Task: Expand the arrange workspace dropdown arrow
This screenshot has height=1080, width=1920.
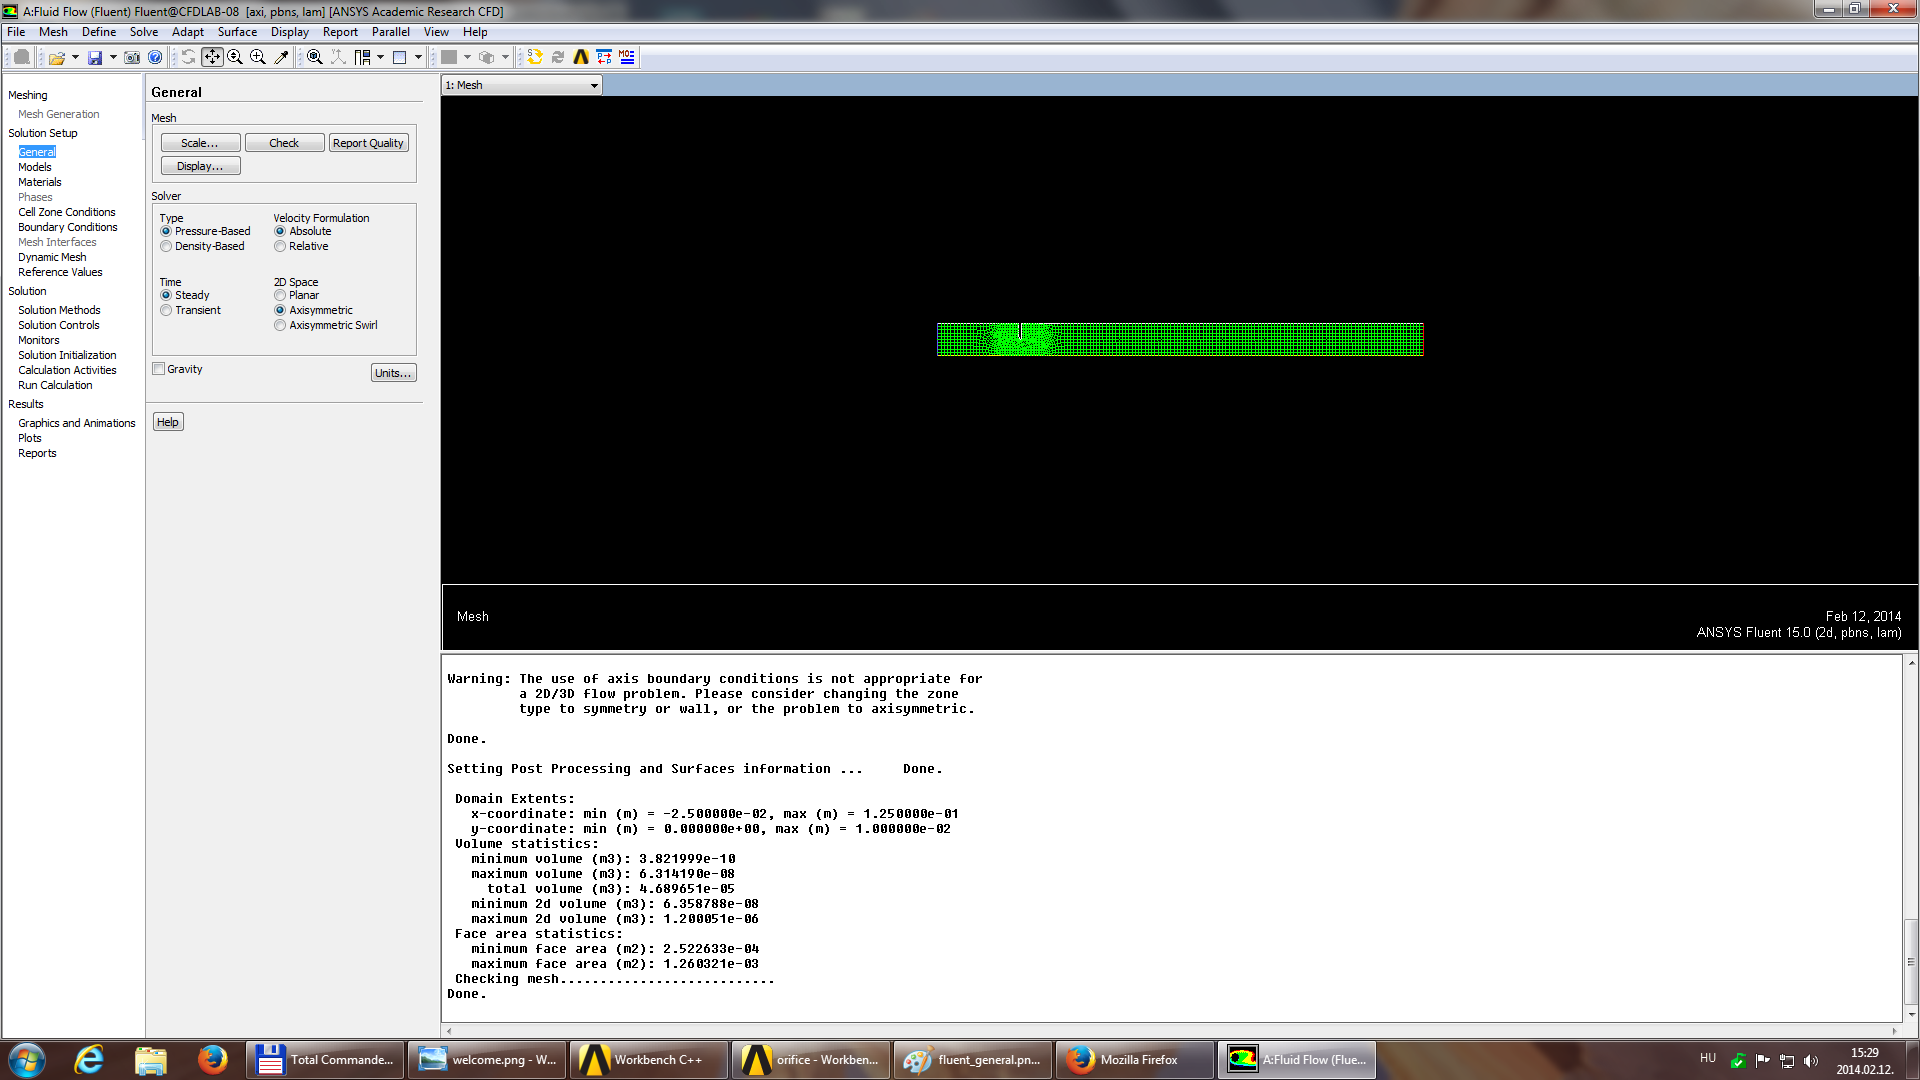Action: tap(380, 57)
